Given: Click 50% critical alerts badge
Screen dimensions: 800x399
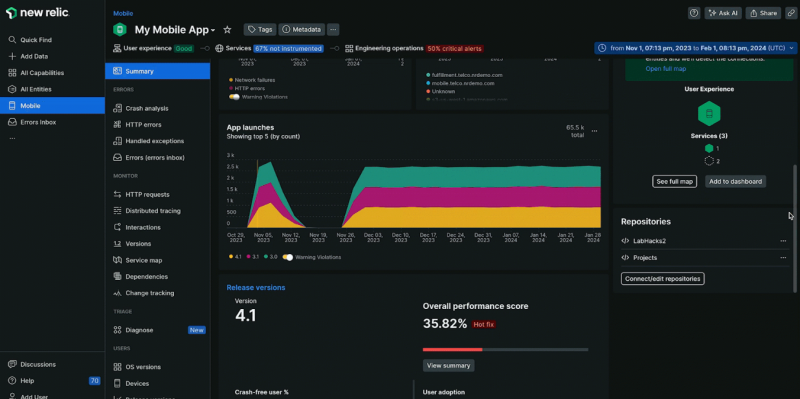Looking at the screenshot, I should [454, 48].
